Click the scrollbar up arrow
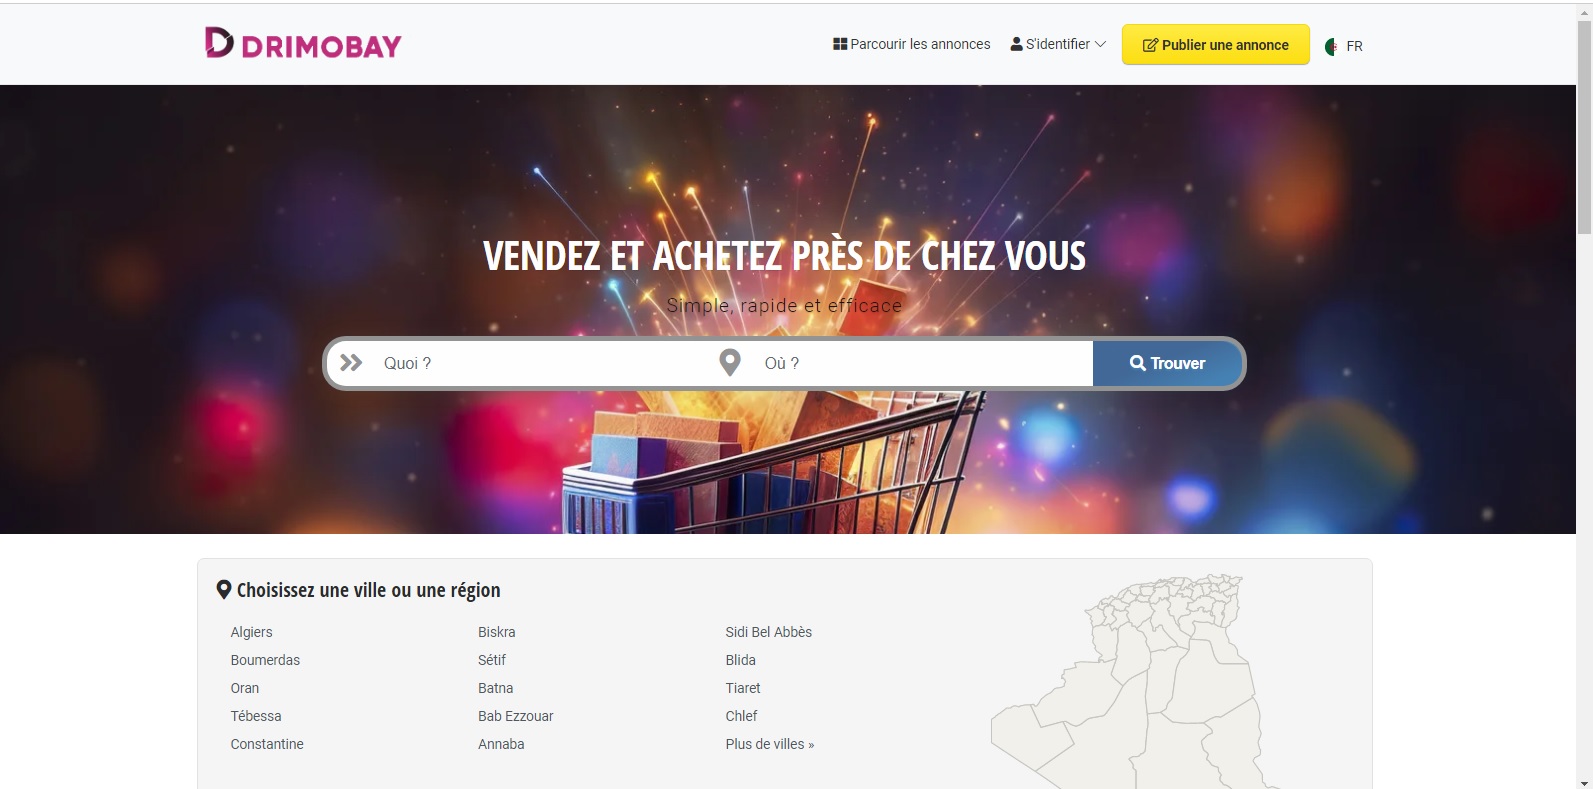The width and height of the screenshot is (1593, 789). click(x=1584, y=11)
